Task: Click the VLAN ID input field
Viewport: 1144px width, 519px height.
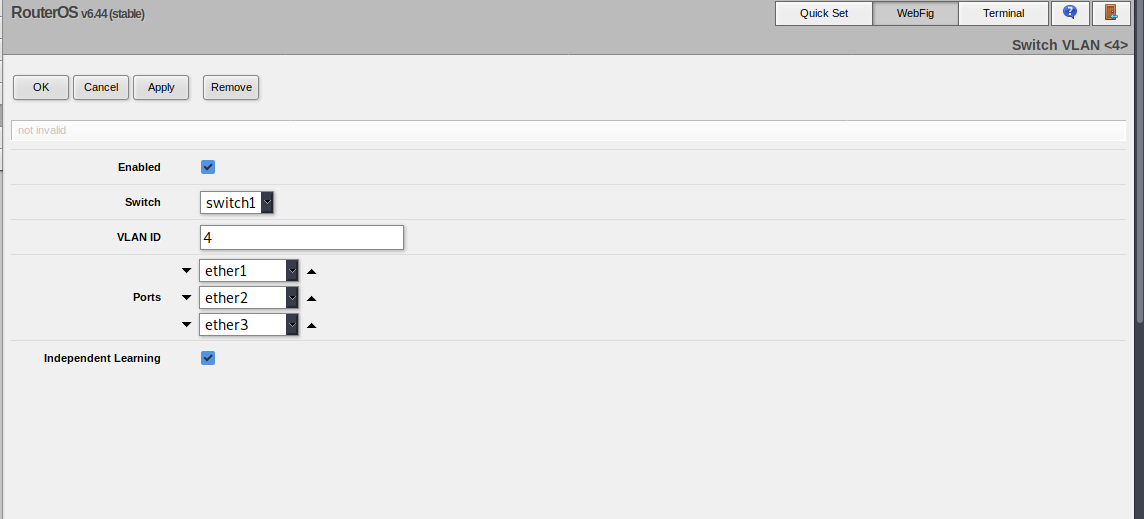Action: [301, 237]
